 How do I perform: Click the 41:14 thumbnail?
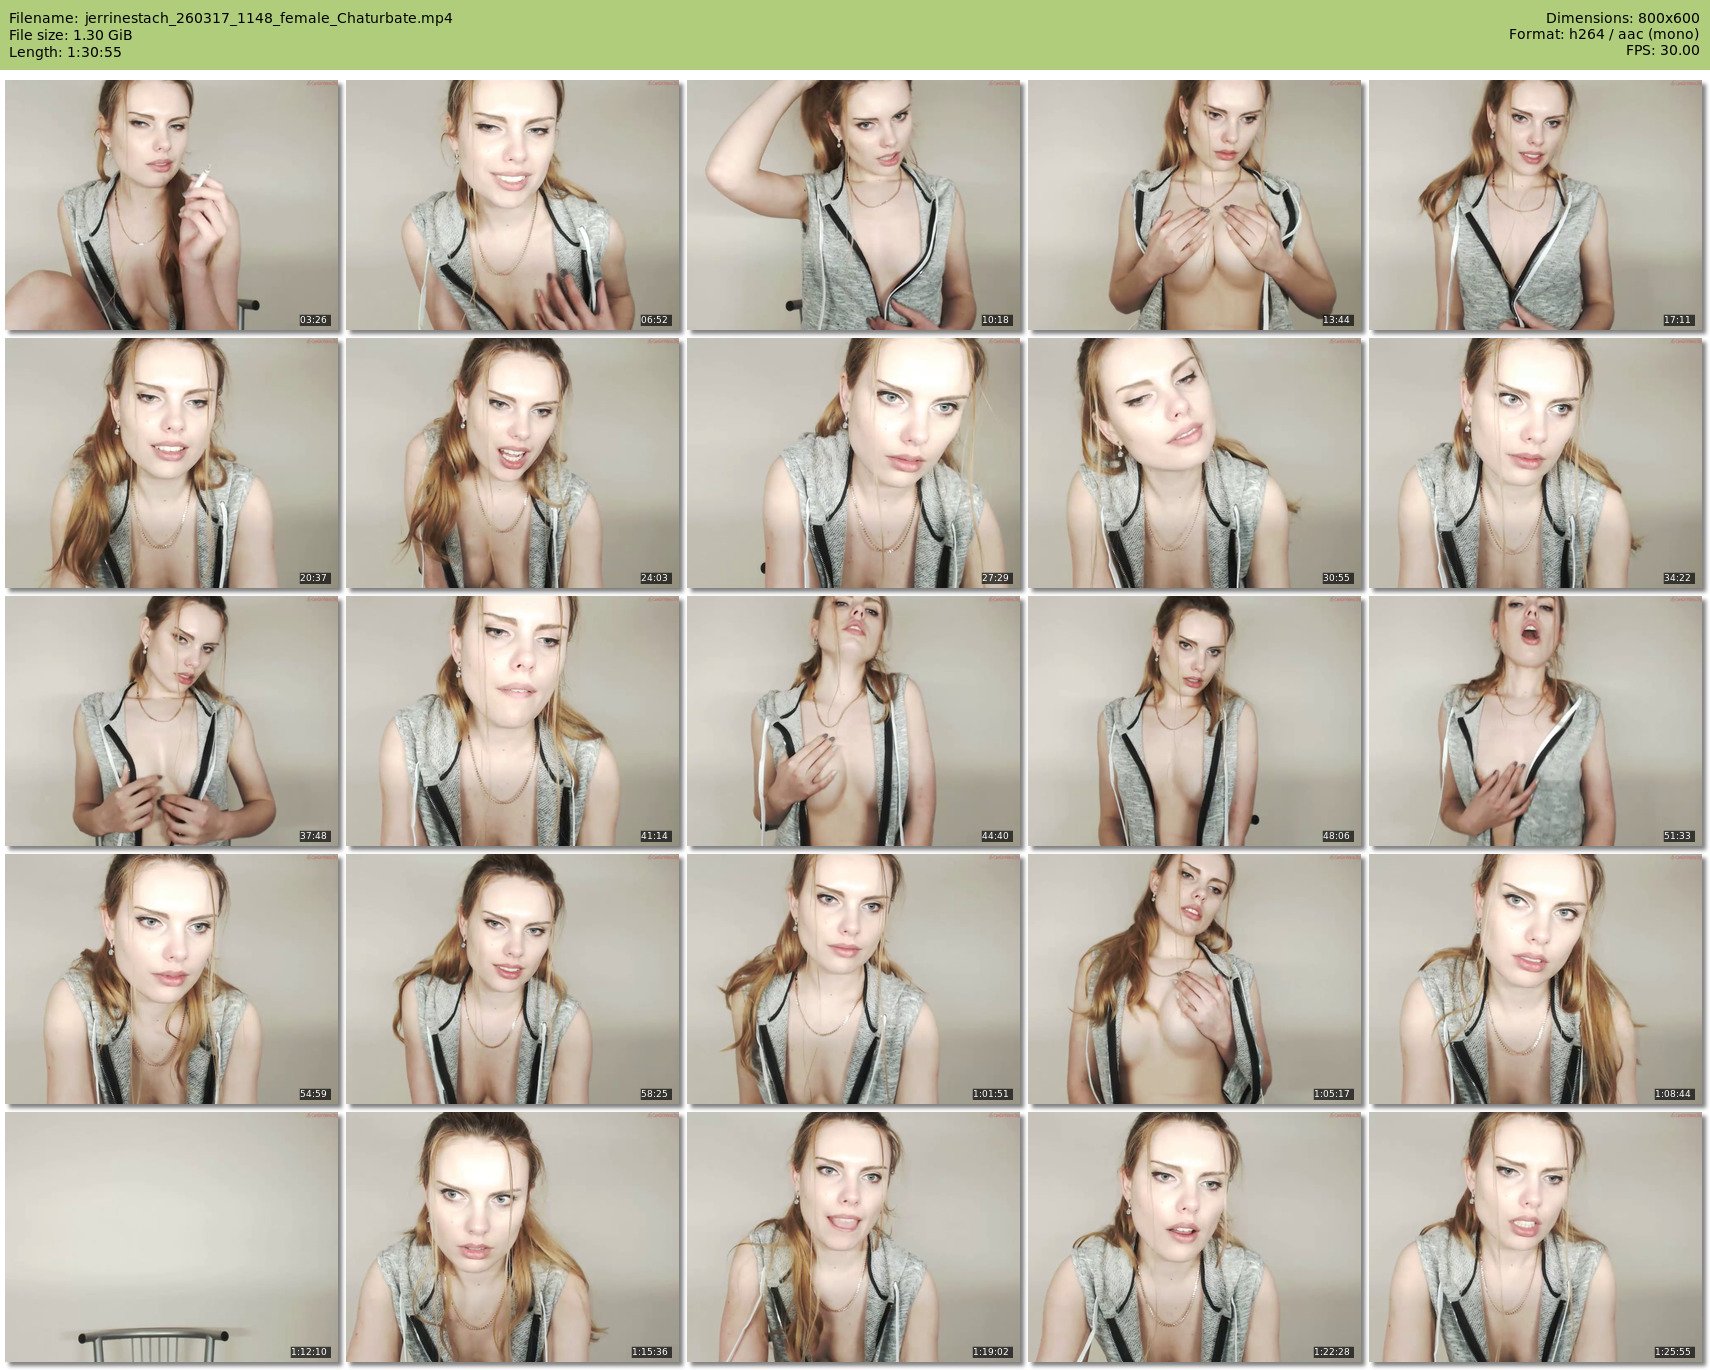pos(513,721)
